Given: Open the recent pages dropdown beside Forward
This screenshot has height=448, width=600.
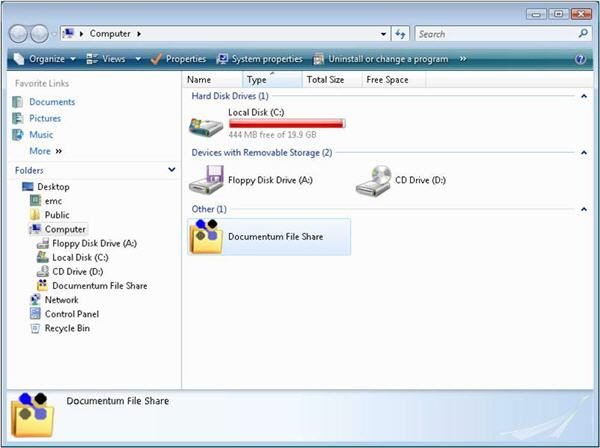Looking at the screenshot, I should 54,34.
